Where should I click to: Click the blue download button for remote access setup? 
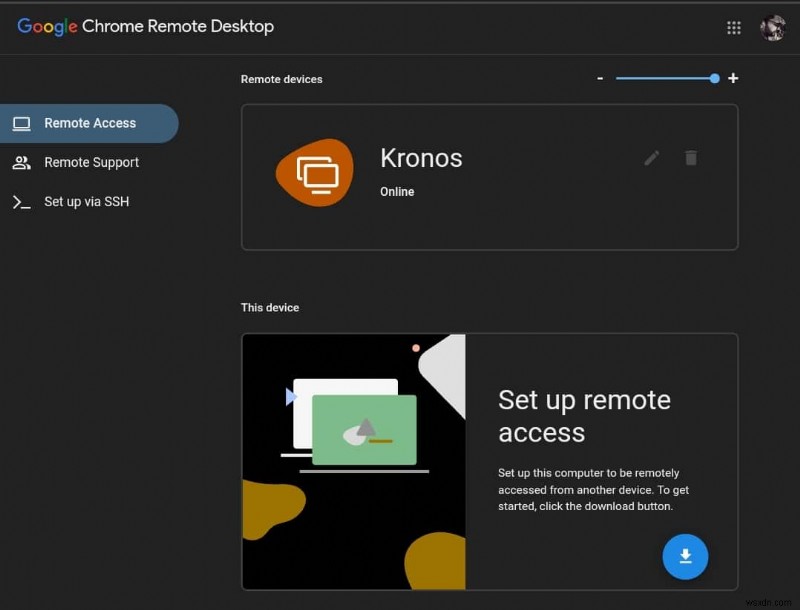tap(685, 557)
